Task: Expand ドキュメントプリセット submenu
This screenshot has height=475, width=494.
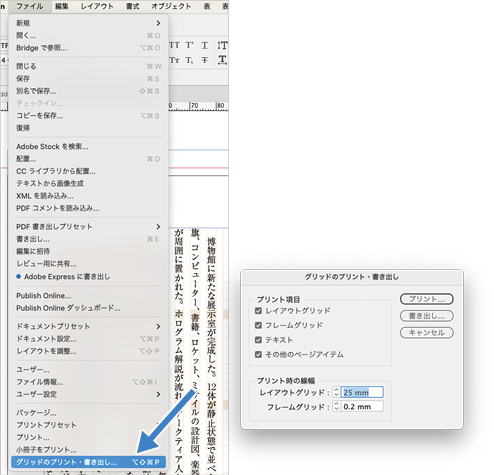Action: tap(88, 326)
